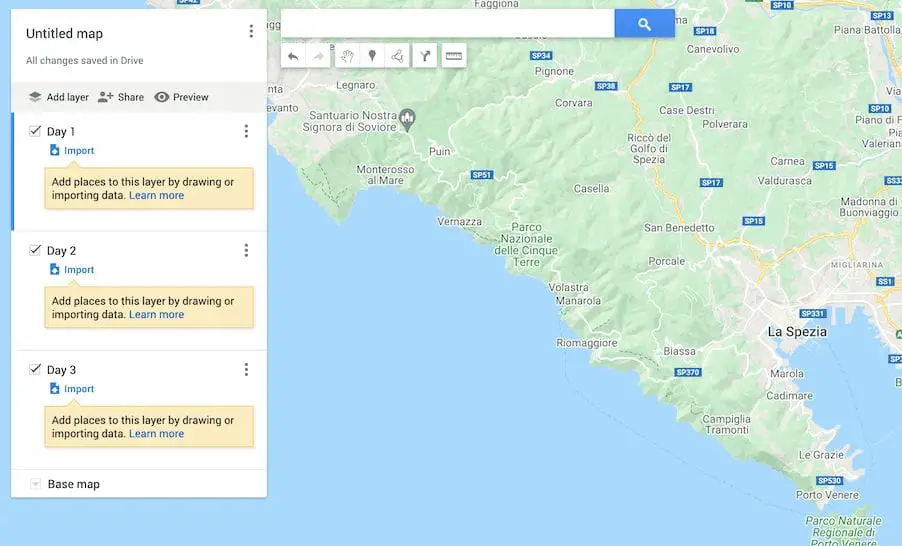Open the Day 3 layer options menu
The image size is (902, 546).
pos(246,369)
